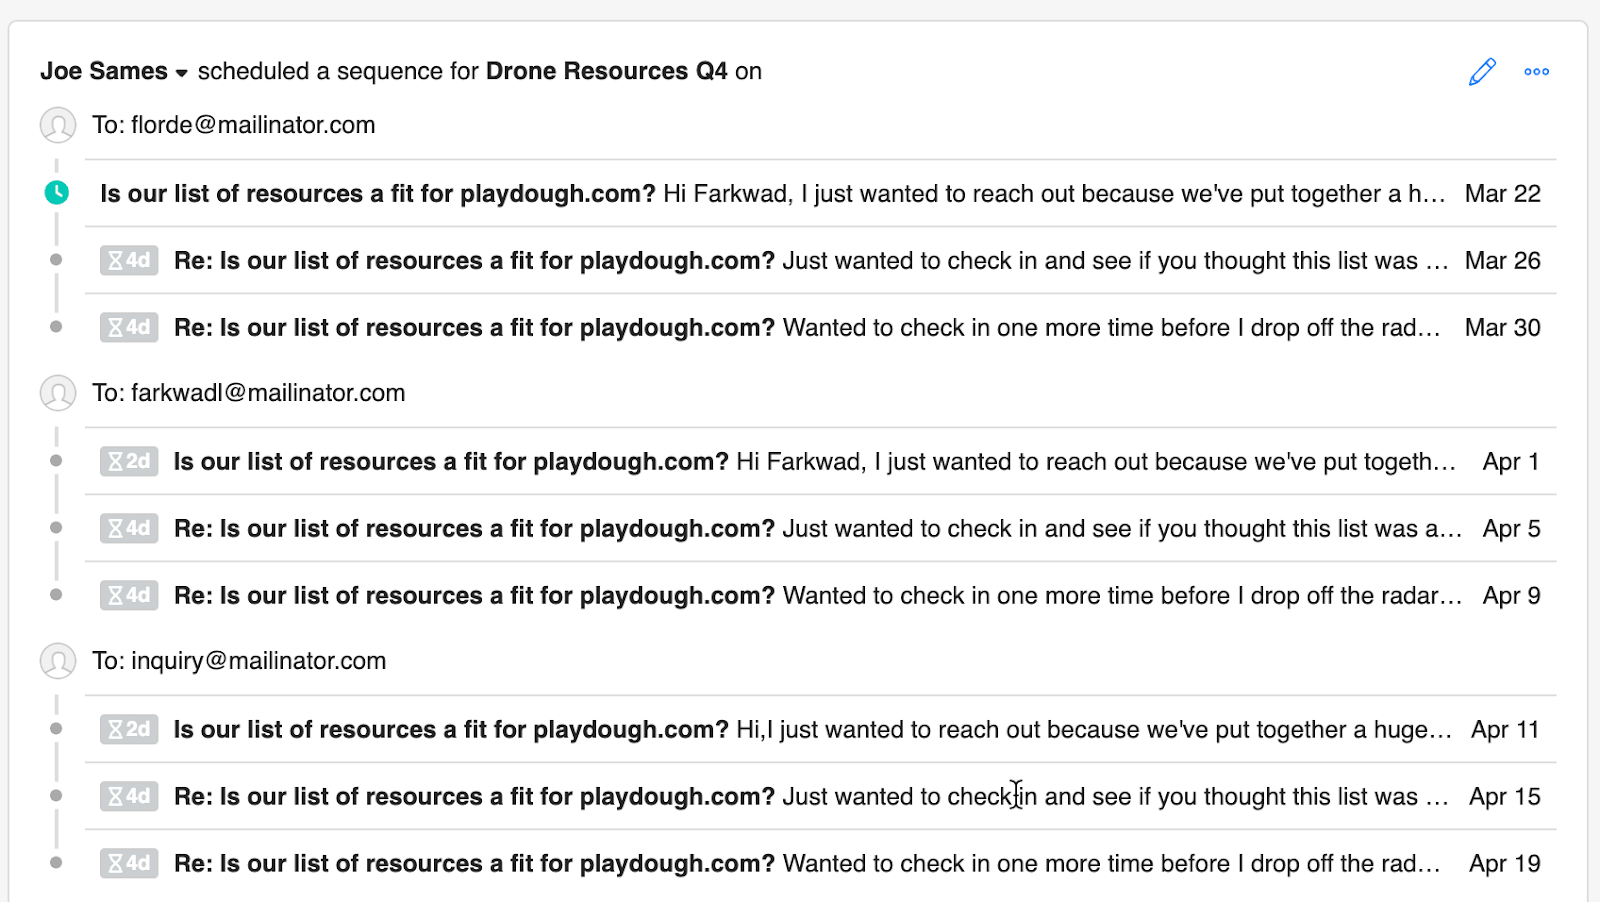Open the Drone Resources Q4 sequence link
The height and width of the screenshot is (902, 1600).
606,72
